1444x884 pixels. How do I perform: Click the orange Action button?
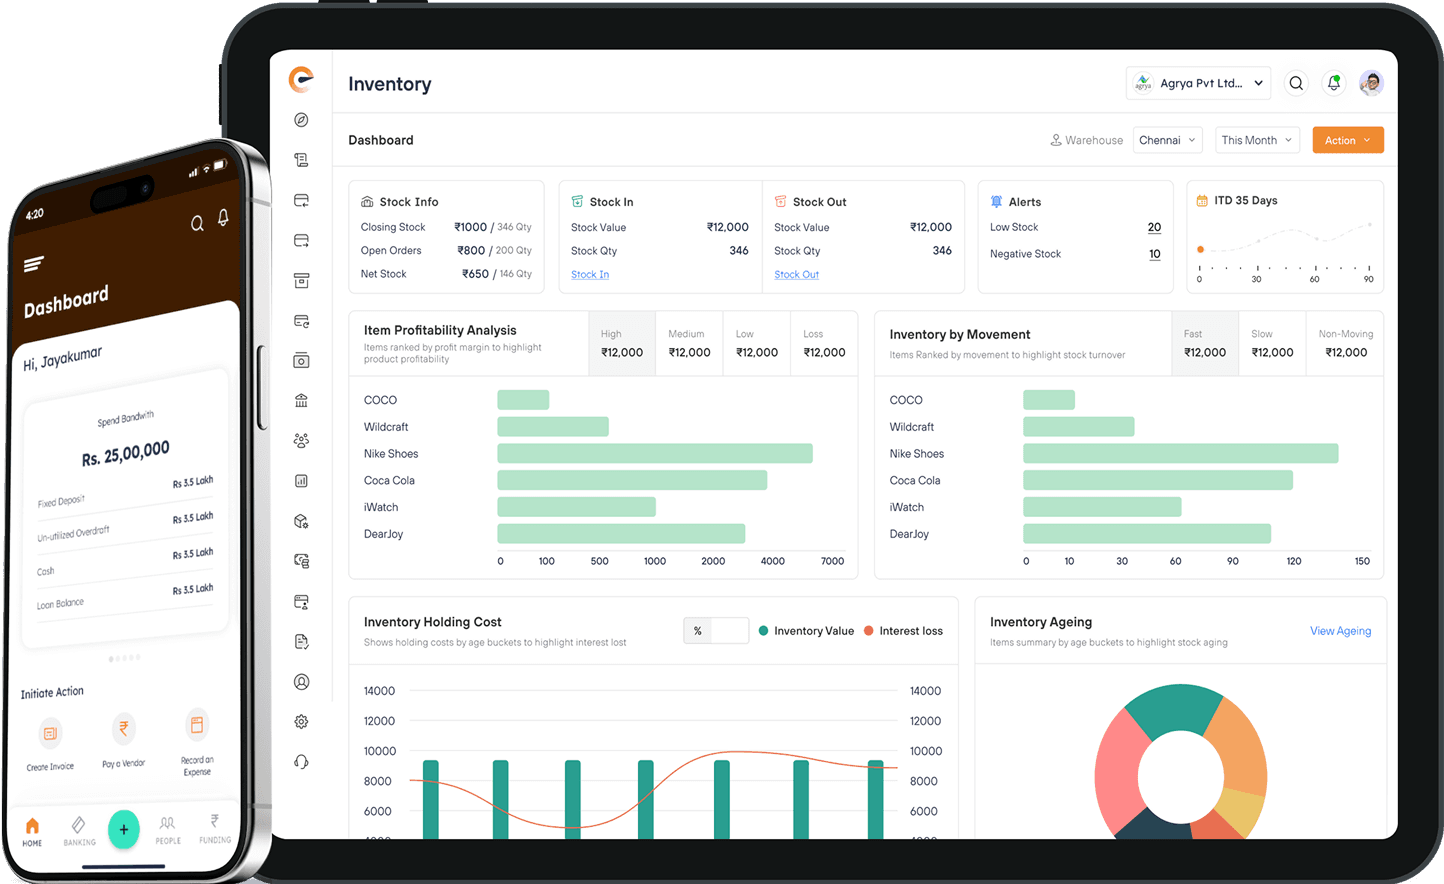(1347, 140)
